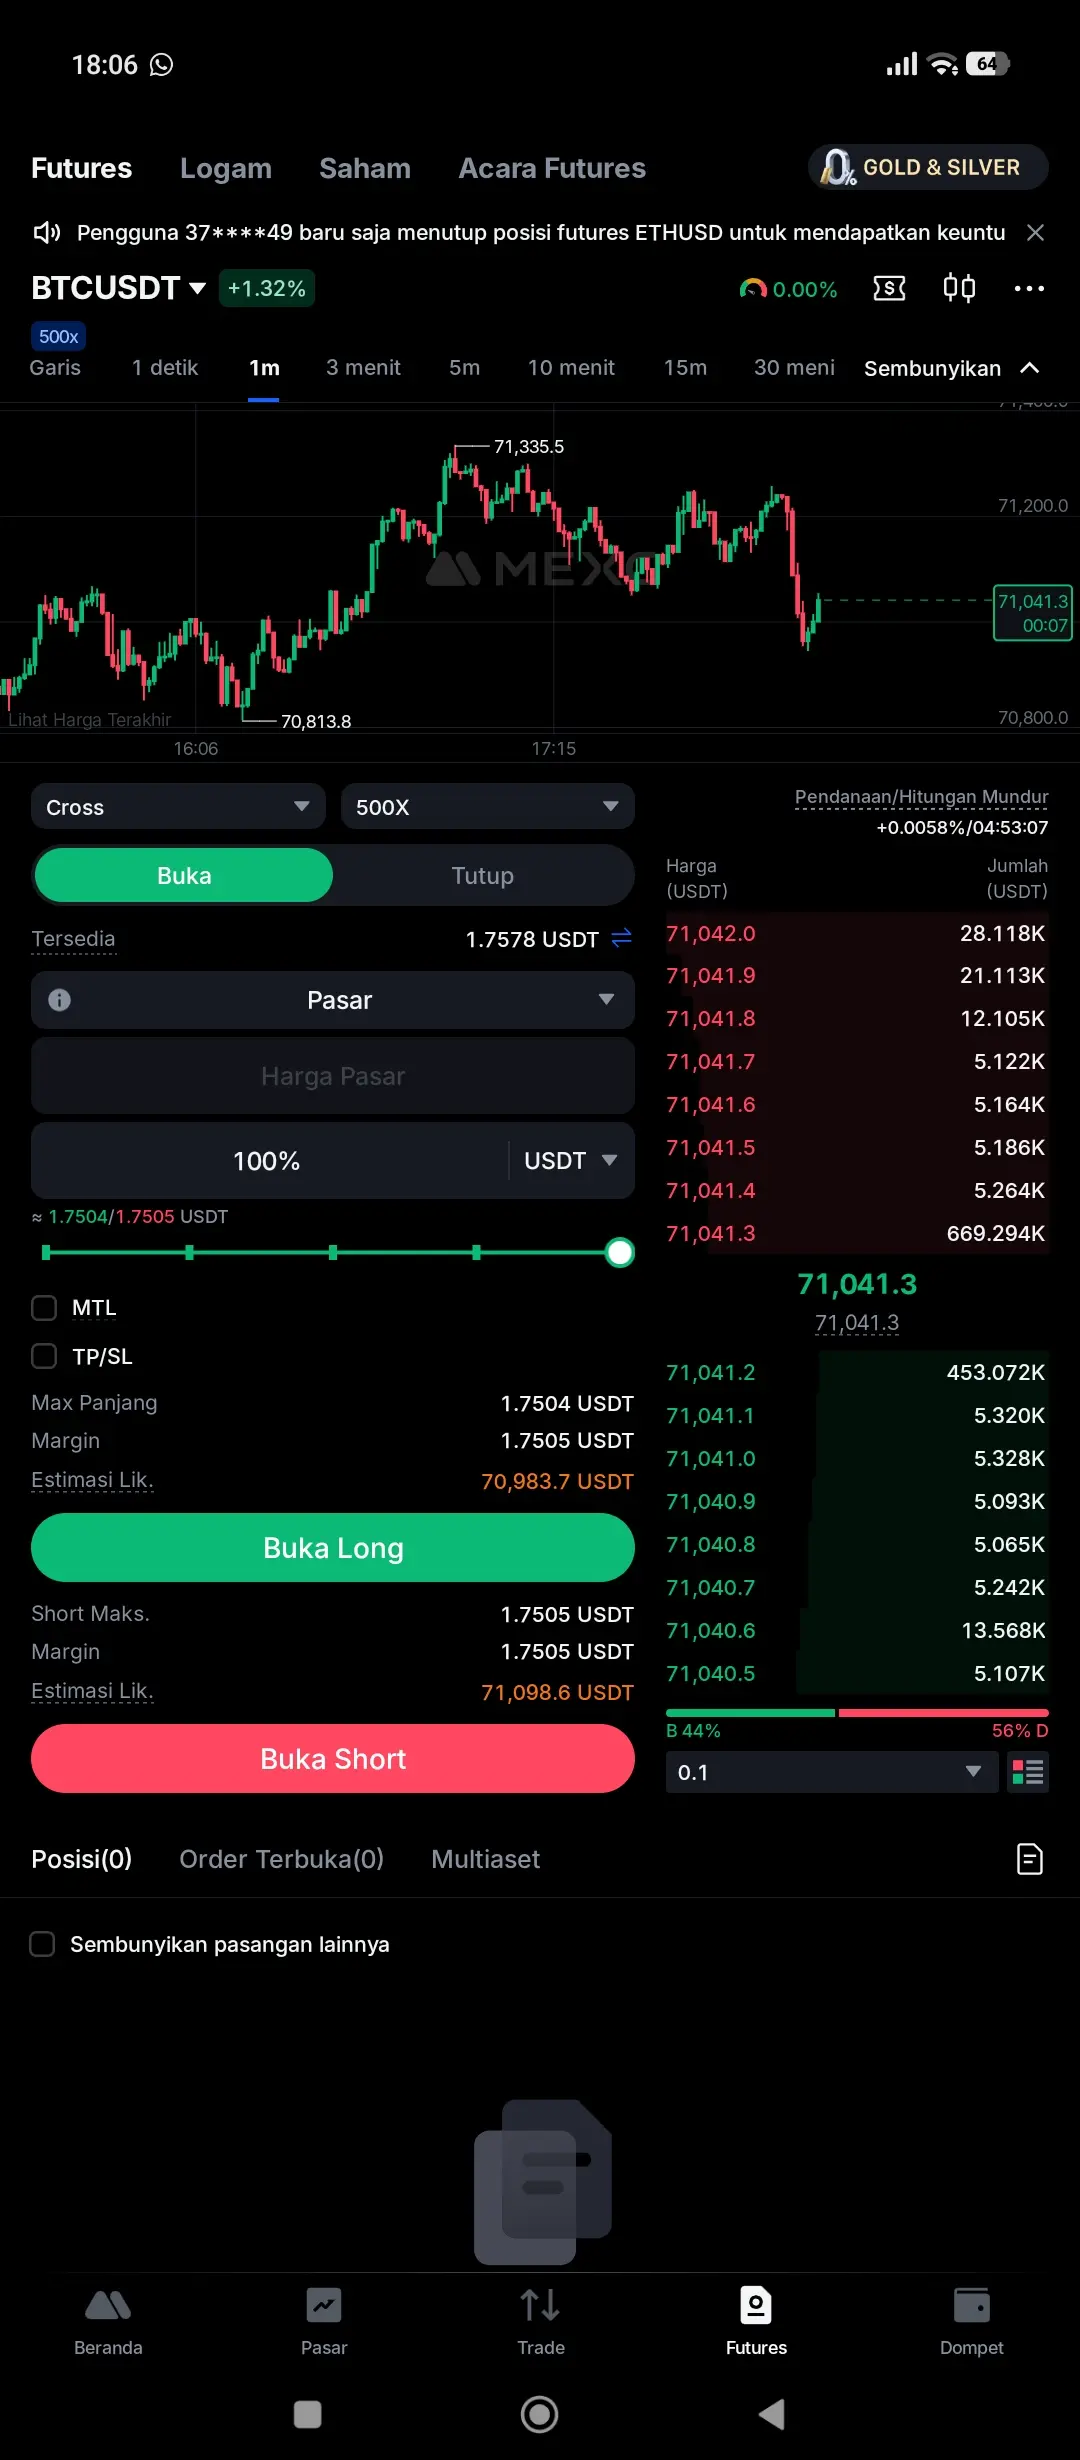Open the BTCUSDT pair dropdown
This screenshot has height=2460, width=1080.
118,288
